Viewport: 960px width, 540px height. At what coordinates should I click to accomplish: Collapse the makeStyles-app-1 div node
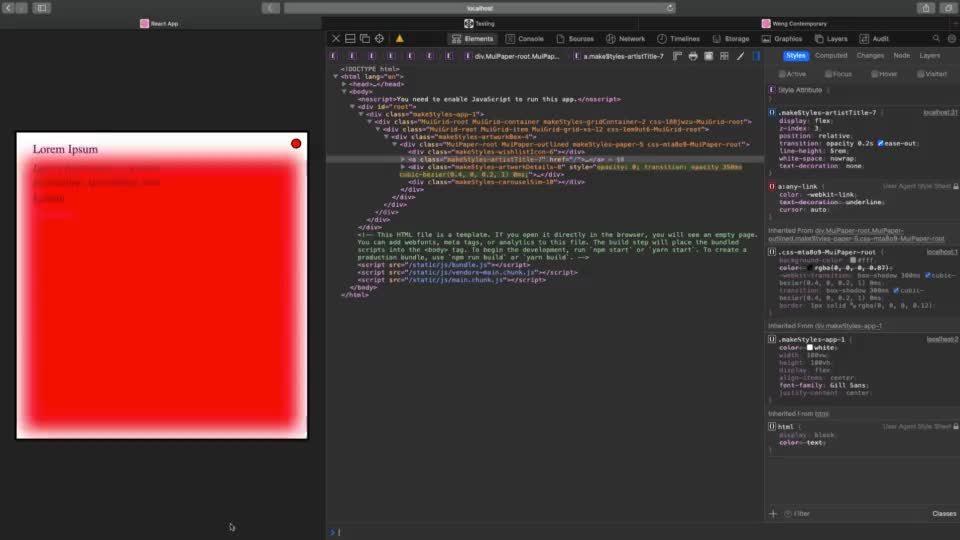pos(361,114)
